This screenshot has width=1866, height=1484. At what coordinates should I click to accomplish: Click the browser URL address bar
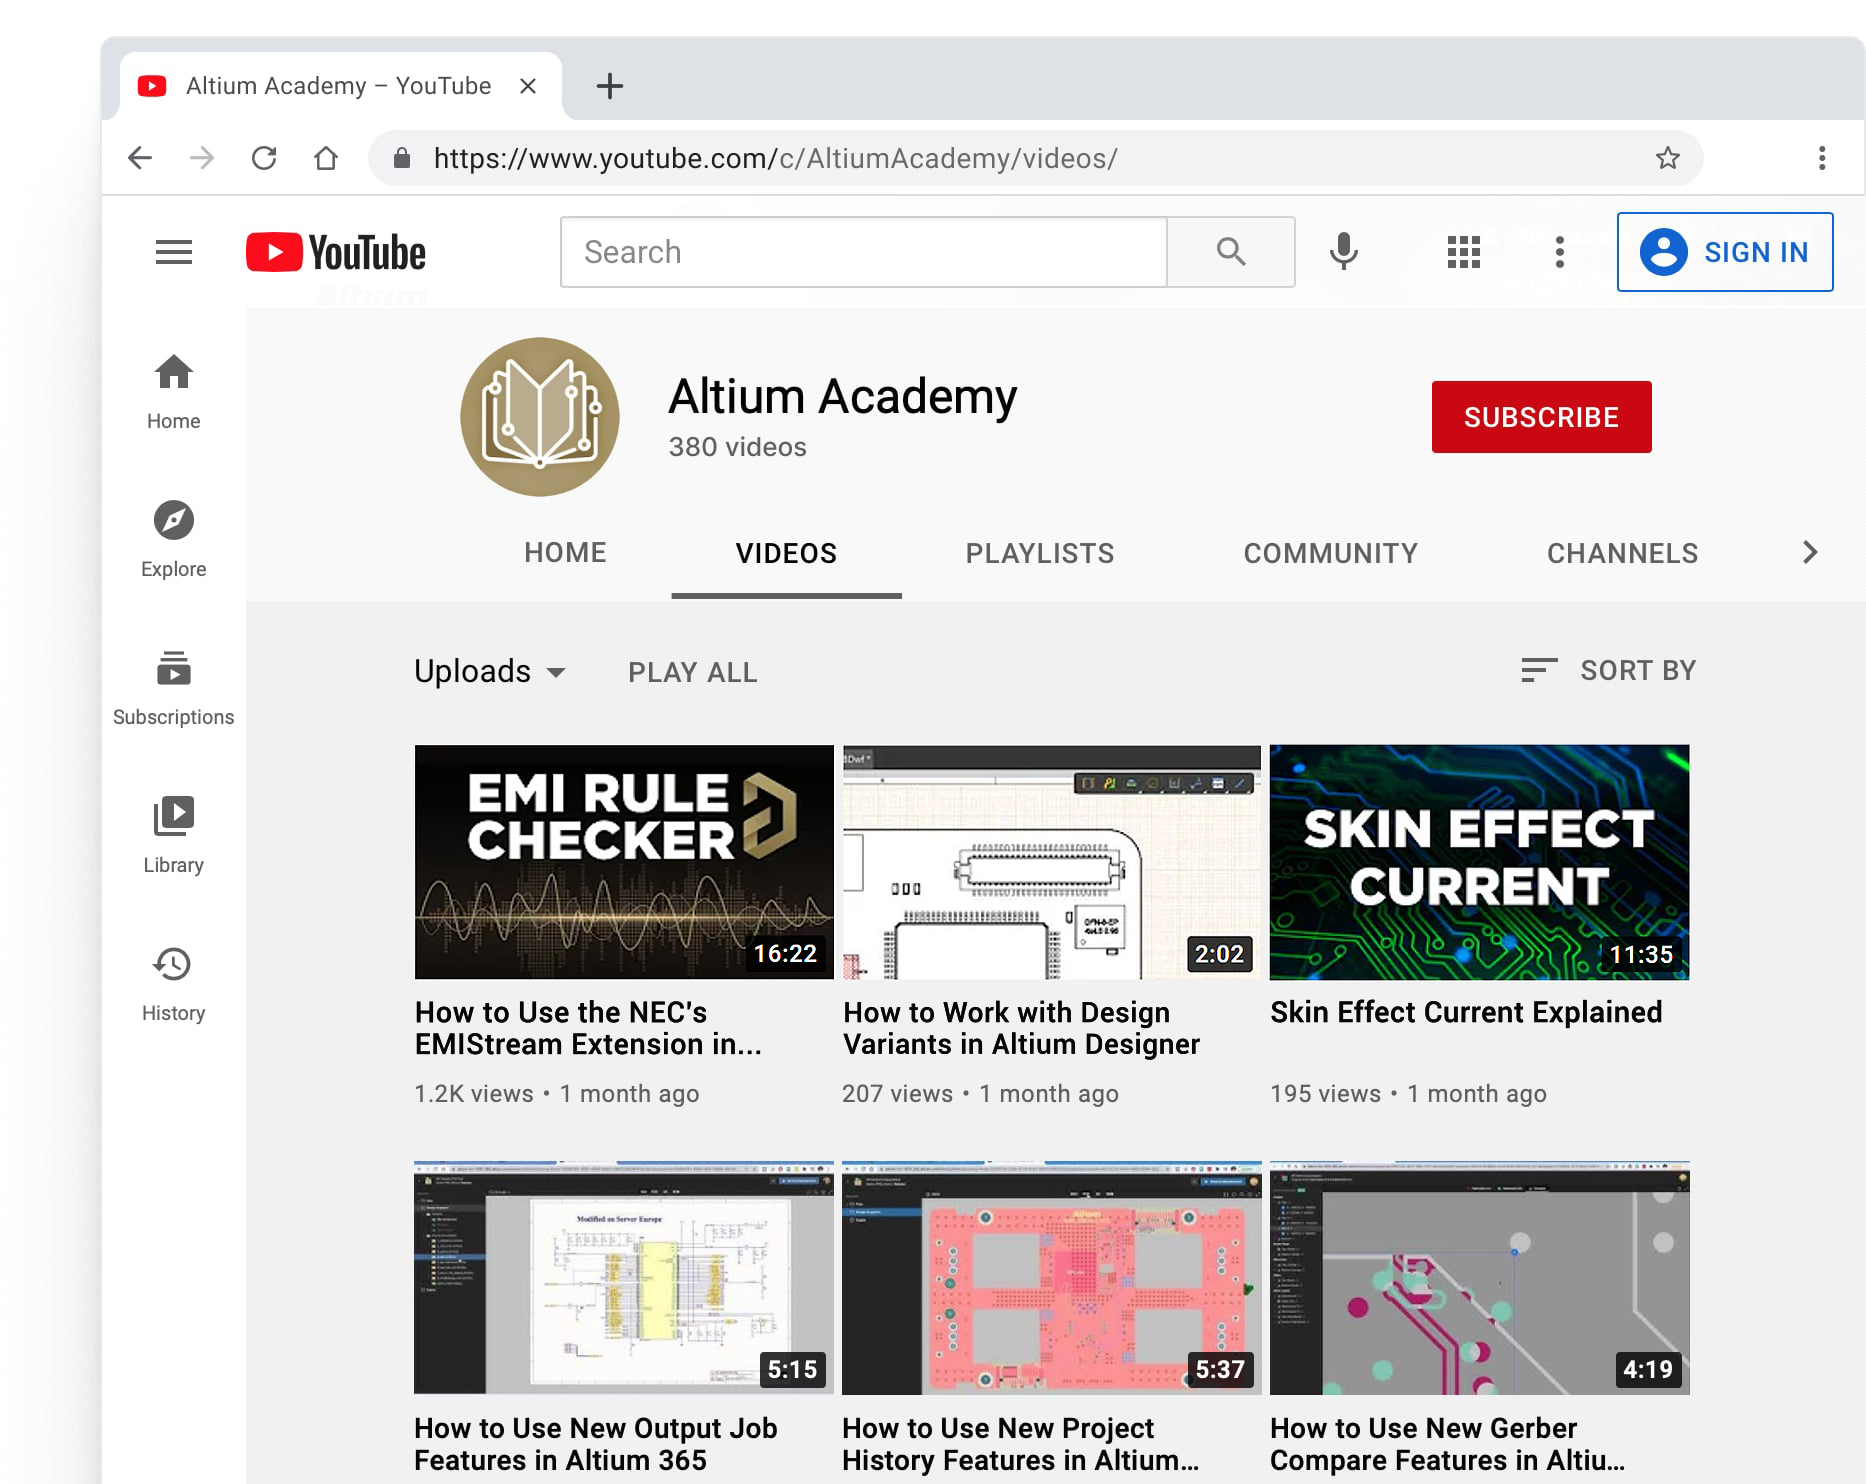pyautogui.click(x=1035, y=158)
